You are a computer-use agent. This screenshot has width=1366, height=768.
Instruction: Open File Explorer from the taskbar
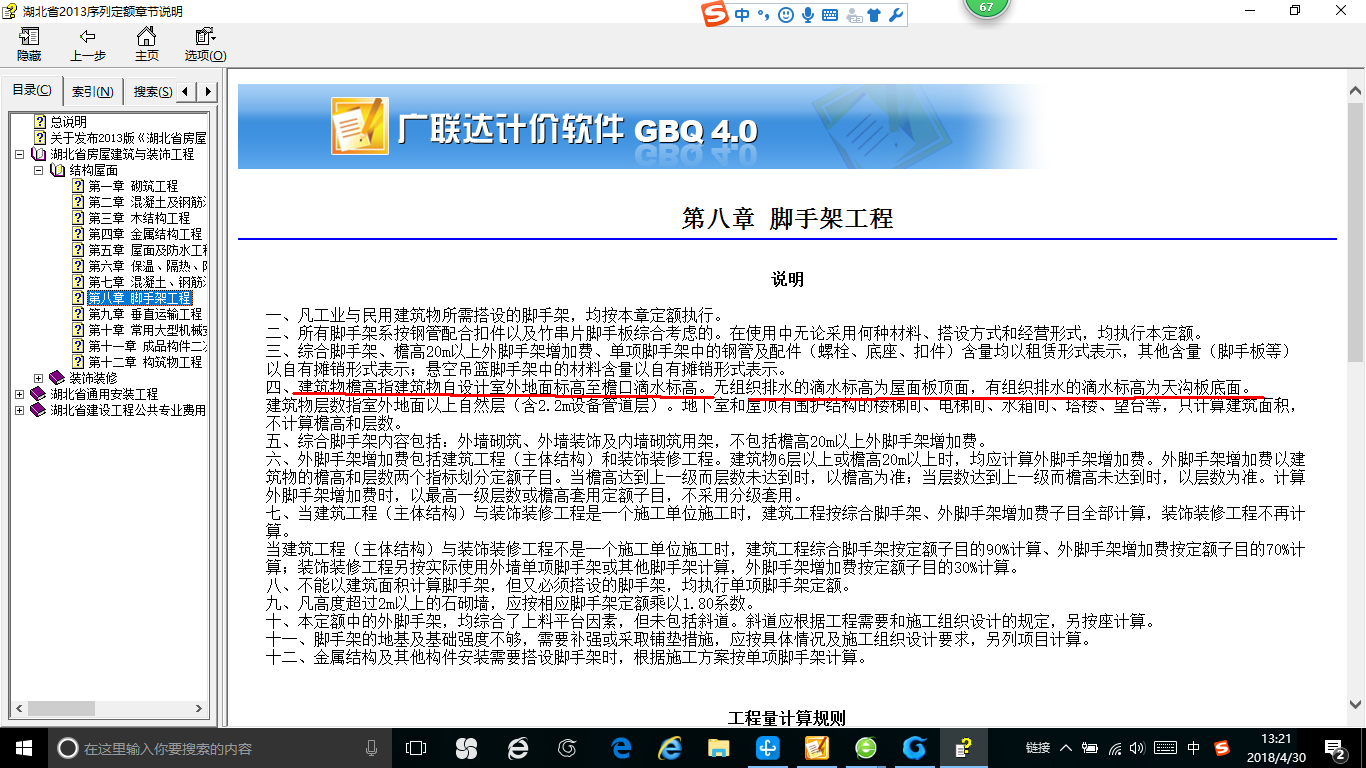[718, 747]
